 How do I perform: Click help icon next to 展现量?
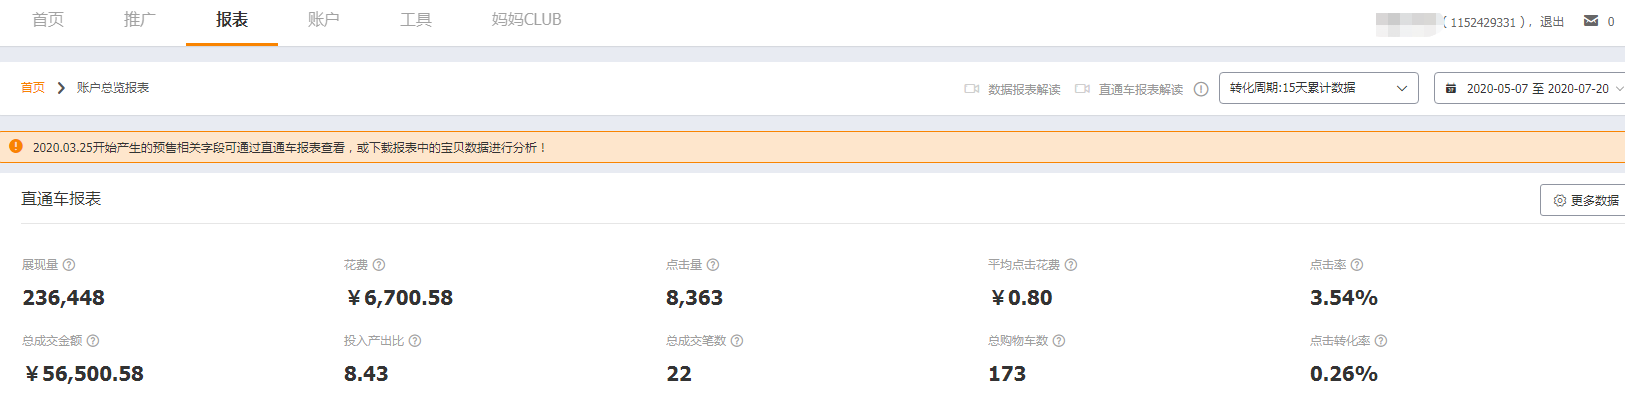(69, 265)
